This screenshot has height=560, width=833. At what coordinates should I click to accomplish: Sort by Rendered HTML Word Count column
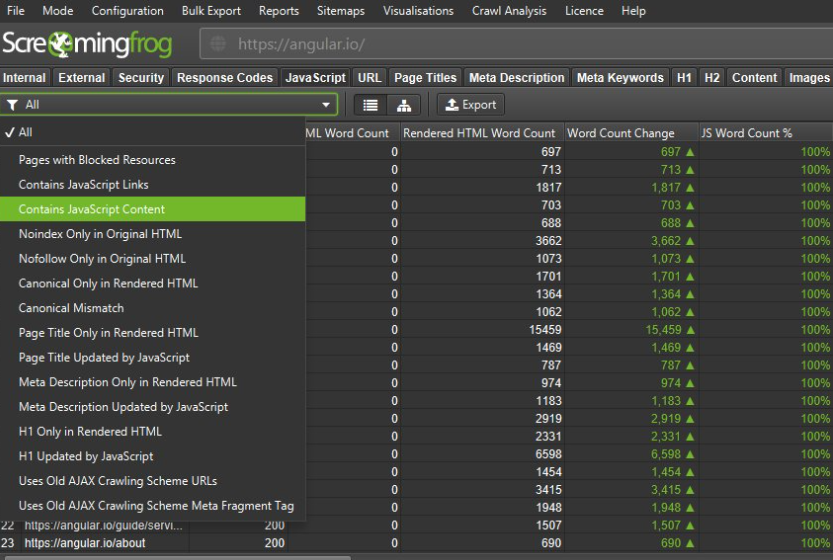click(x=481, y=133)
